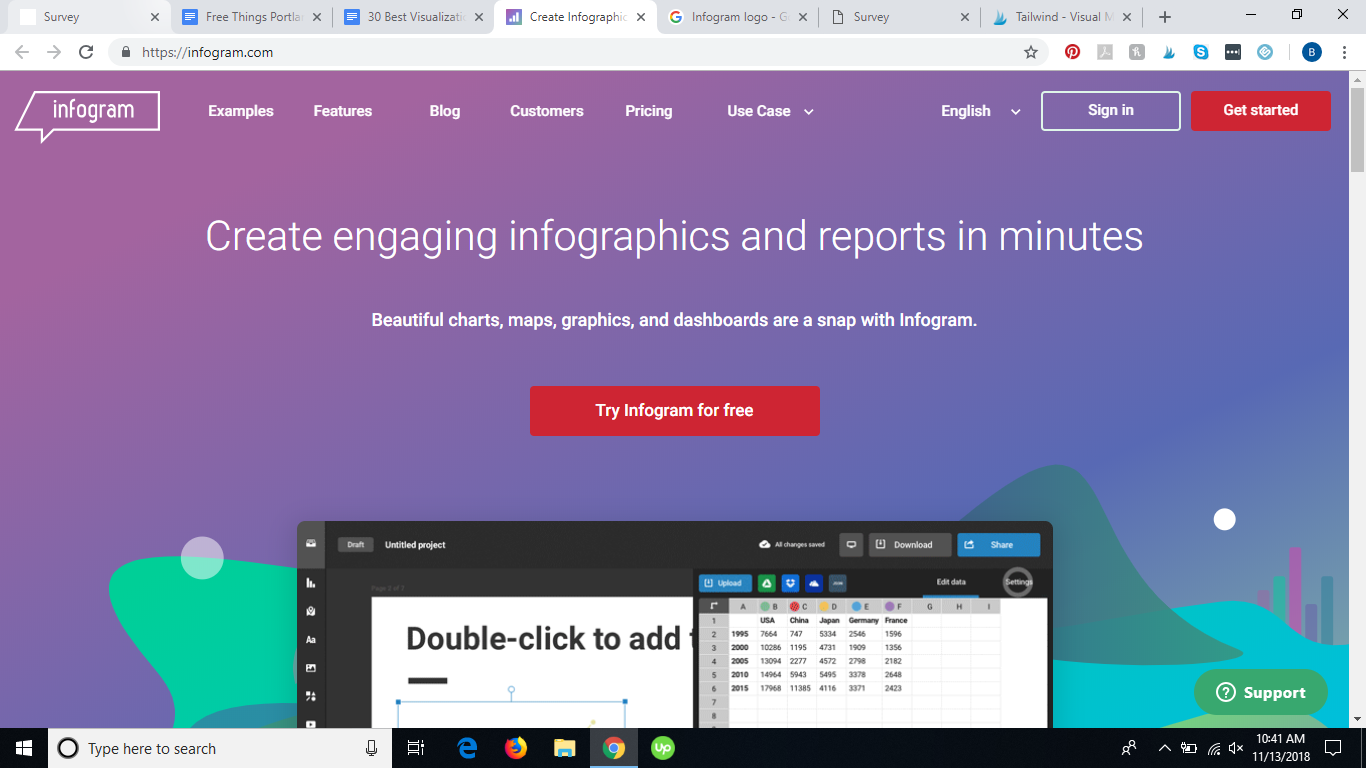
Task: Launch Microsoft Edge from the taskbar
Action: pos(467,748)
